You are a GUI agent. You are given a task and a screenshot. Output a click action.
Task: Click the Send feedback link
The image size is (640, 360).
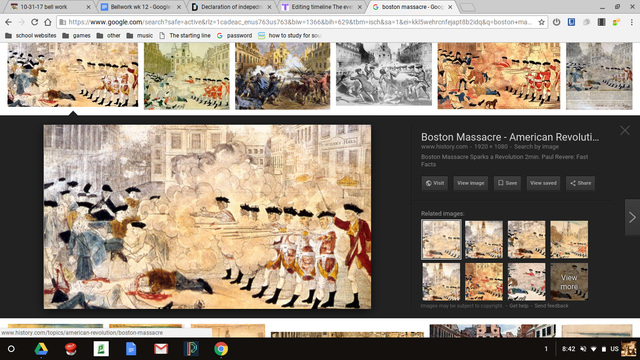click(x=551, y=306)
